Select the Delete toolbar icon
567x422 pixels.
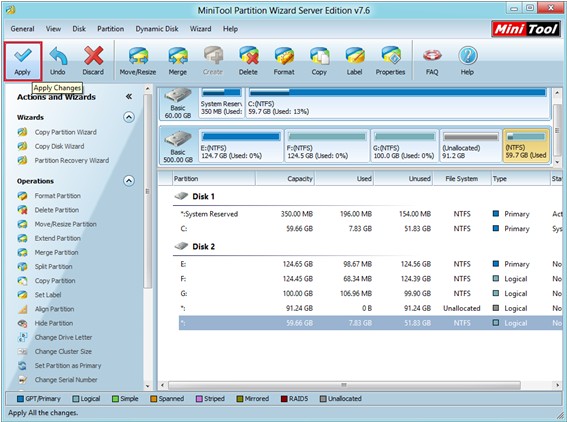pyautogui.click(x=248, y=61)
